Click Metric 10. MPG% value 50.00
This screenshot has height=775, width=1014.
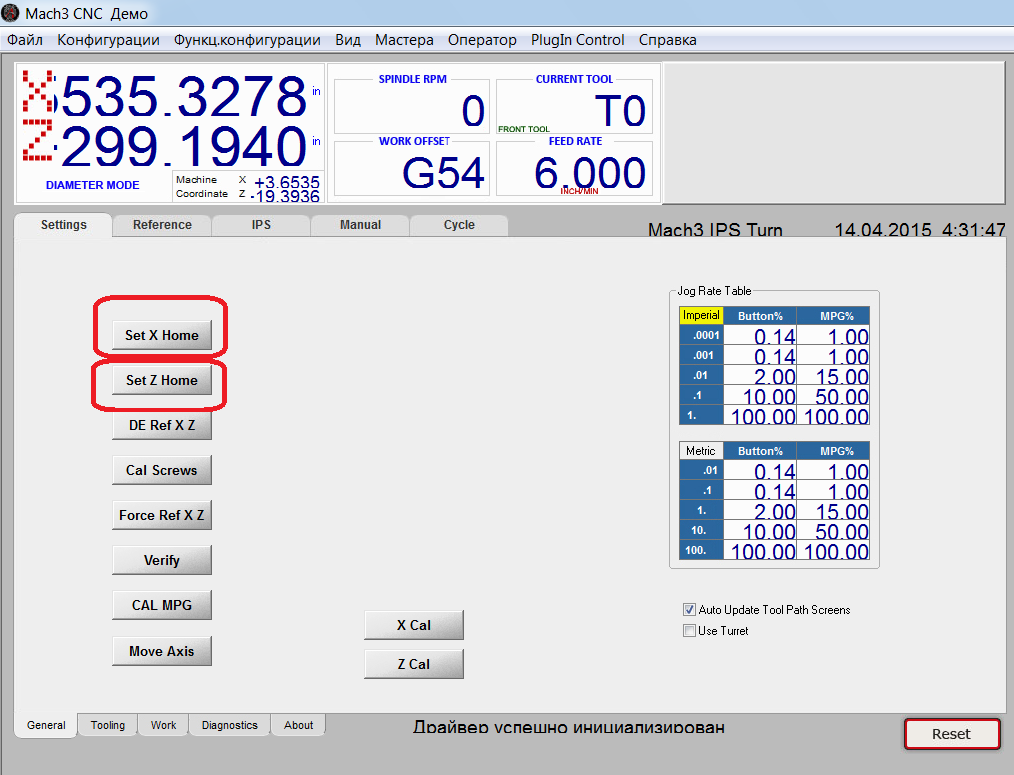click(x=833, y=530)
